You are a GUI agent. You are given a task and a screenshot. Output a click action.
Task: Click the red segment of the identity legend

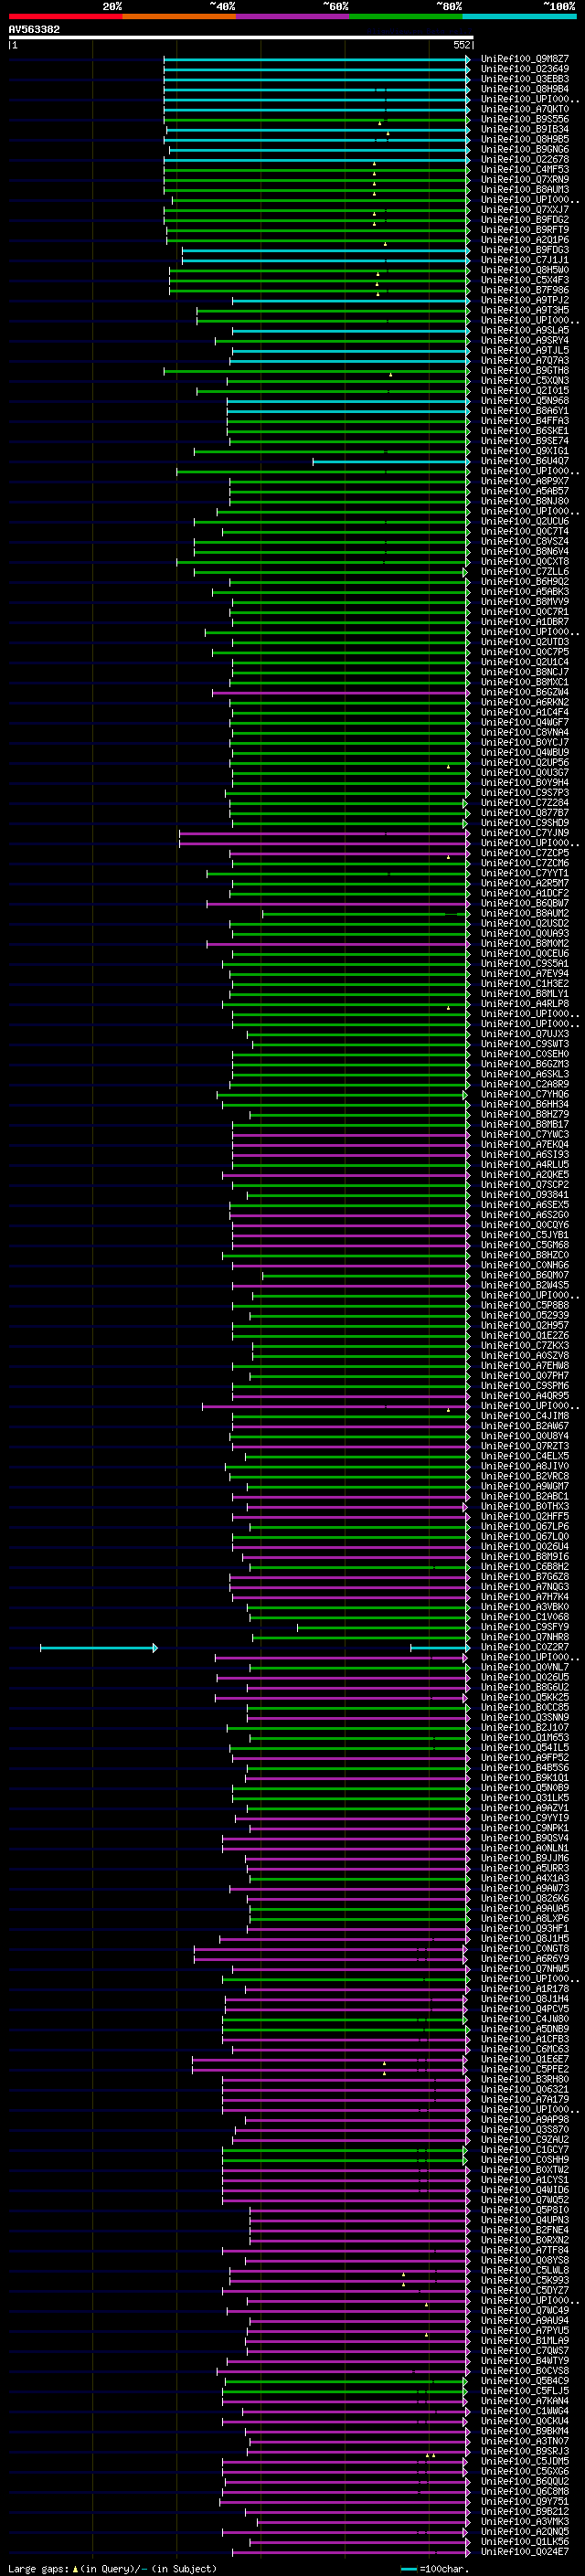tap(65, 16)
